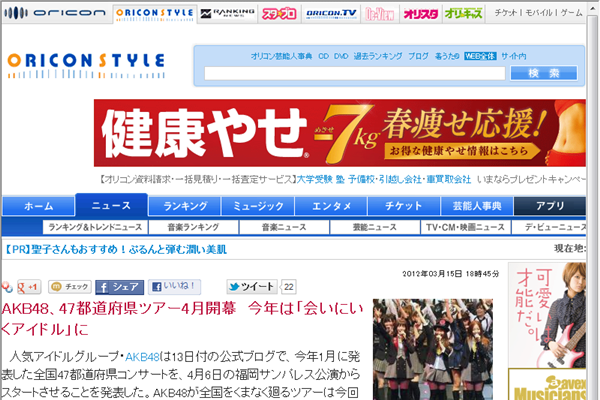The width and height of the screenshot is (600, 400).
Task: Open 引越し会社 link
Action: point(400,179)
